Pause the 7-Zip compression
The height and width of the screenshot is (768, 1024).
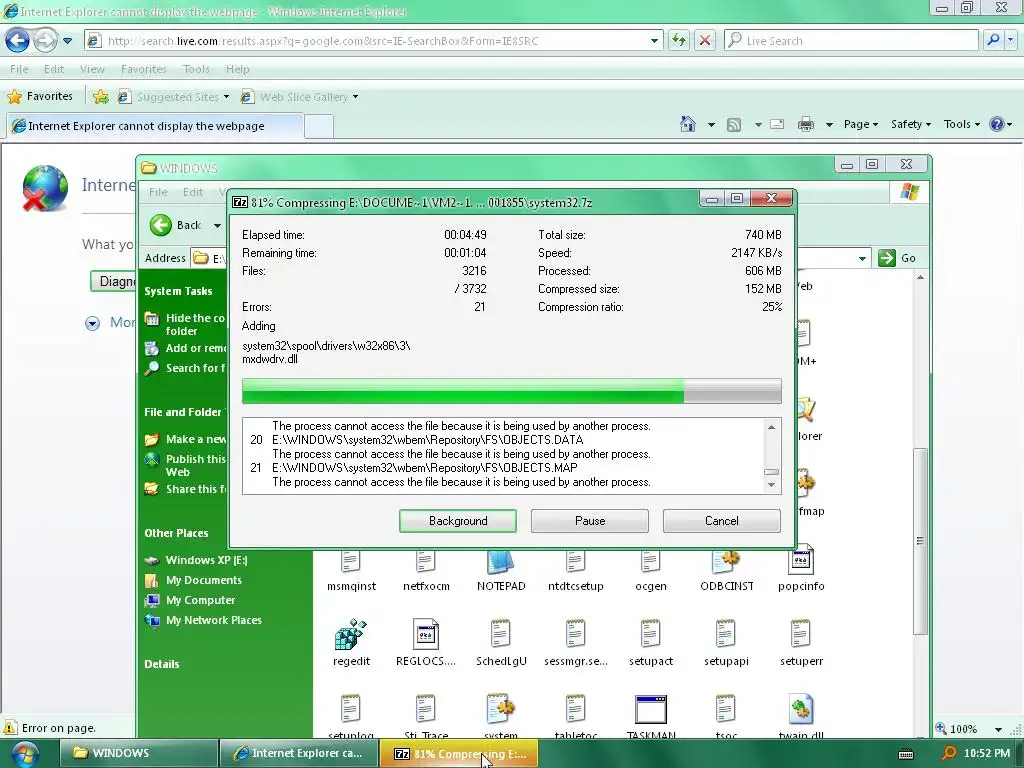point(590,520)
